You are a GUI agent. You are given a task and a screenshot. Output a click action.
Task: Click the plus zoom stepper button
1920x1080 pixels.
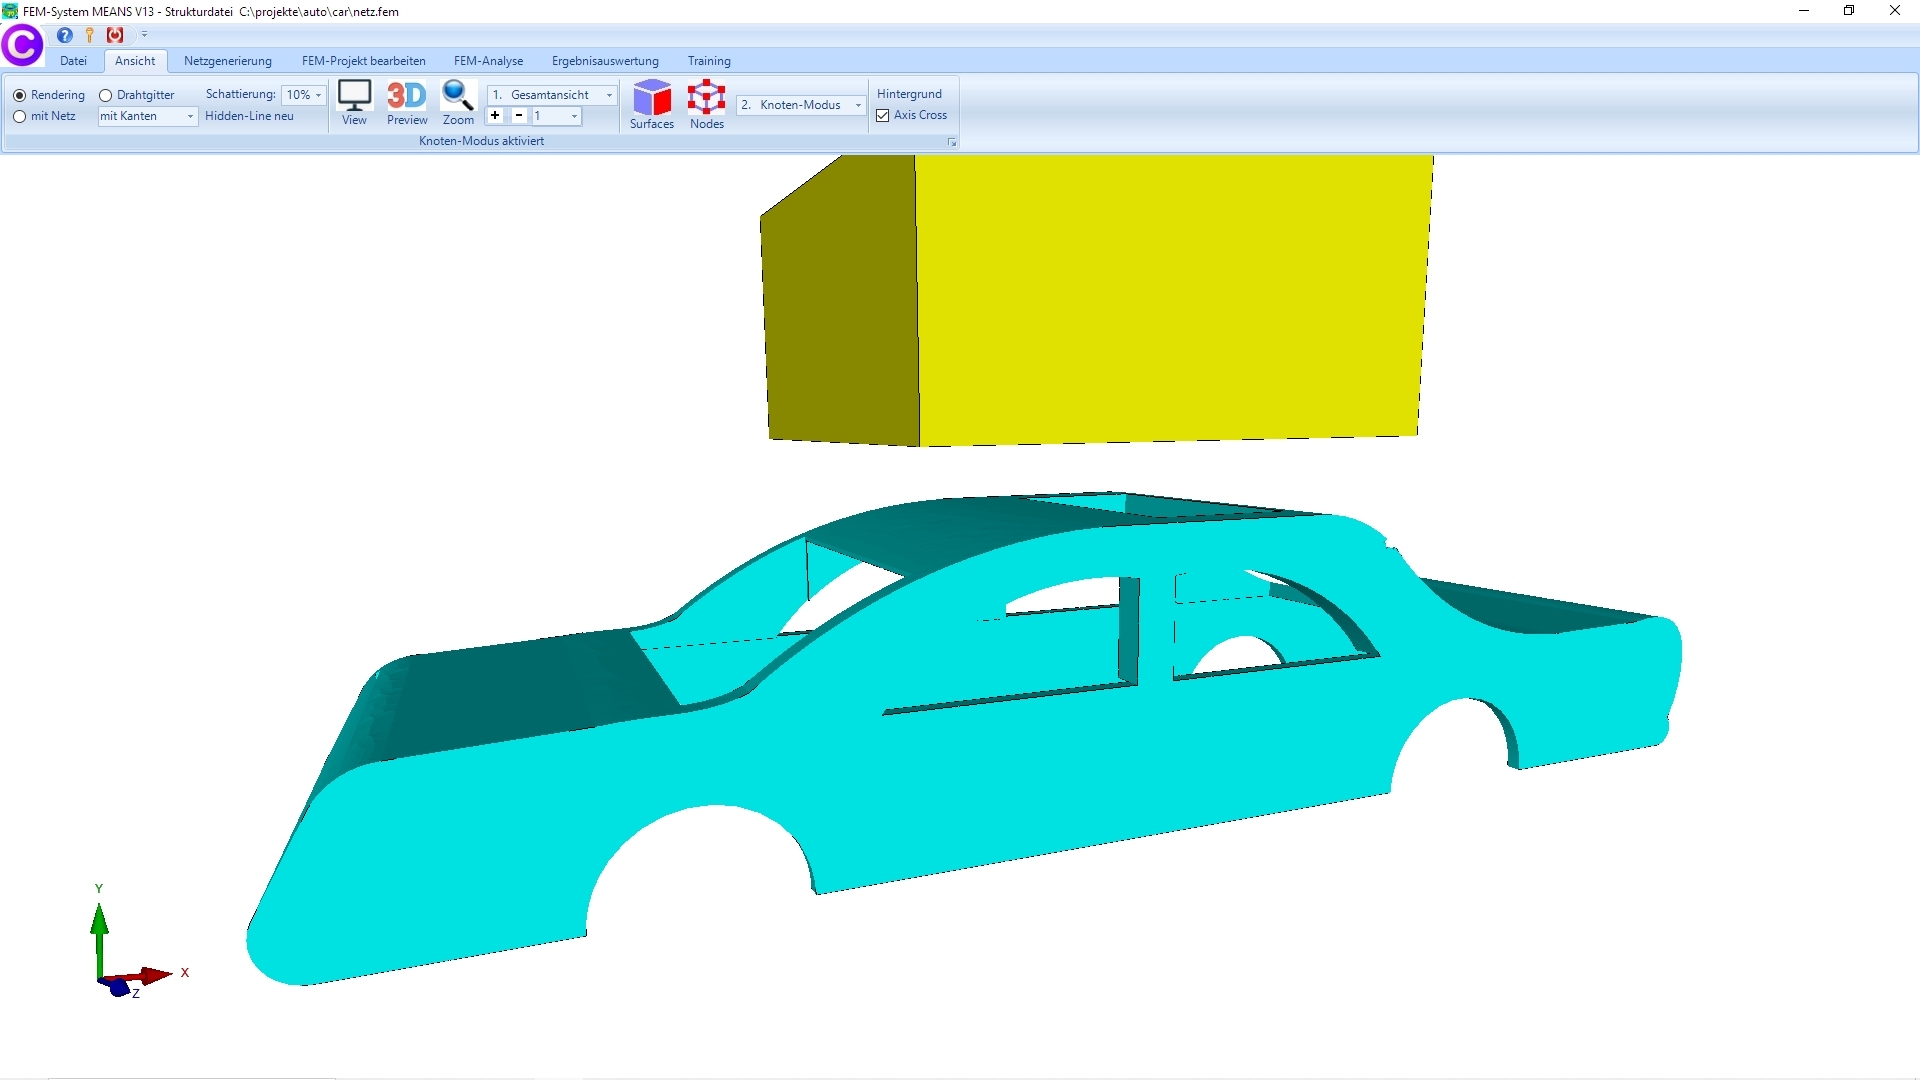pyautogui.click(x=495, y=116)
